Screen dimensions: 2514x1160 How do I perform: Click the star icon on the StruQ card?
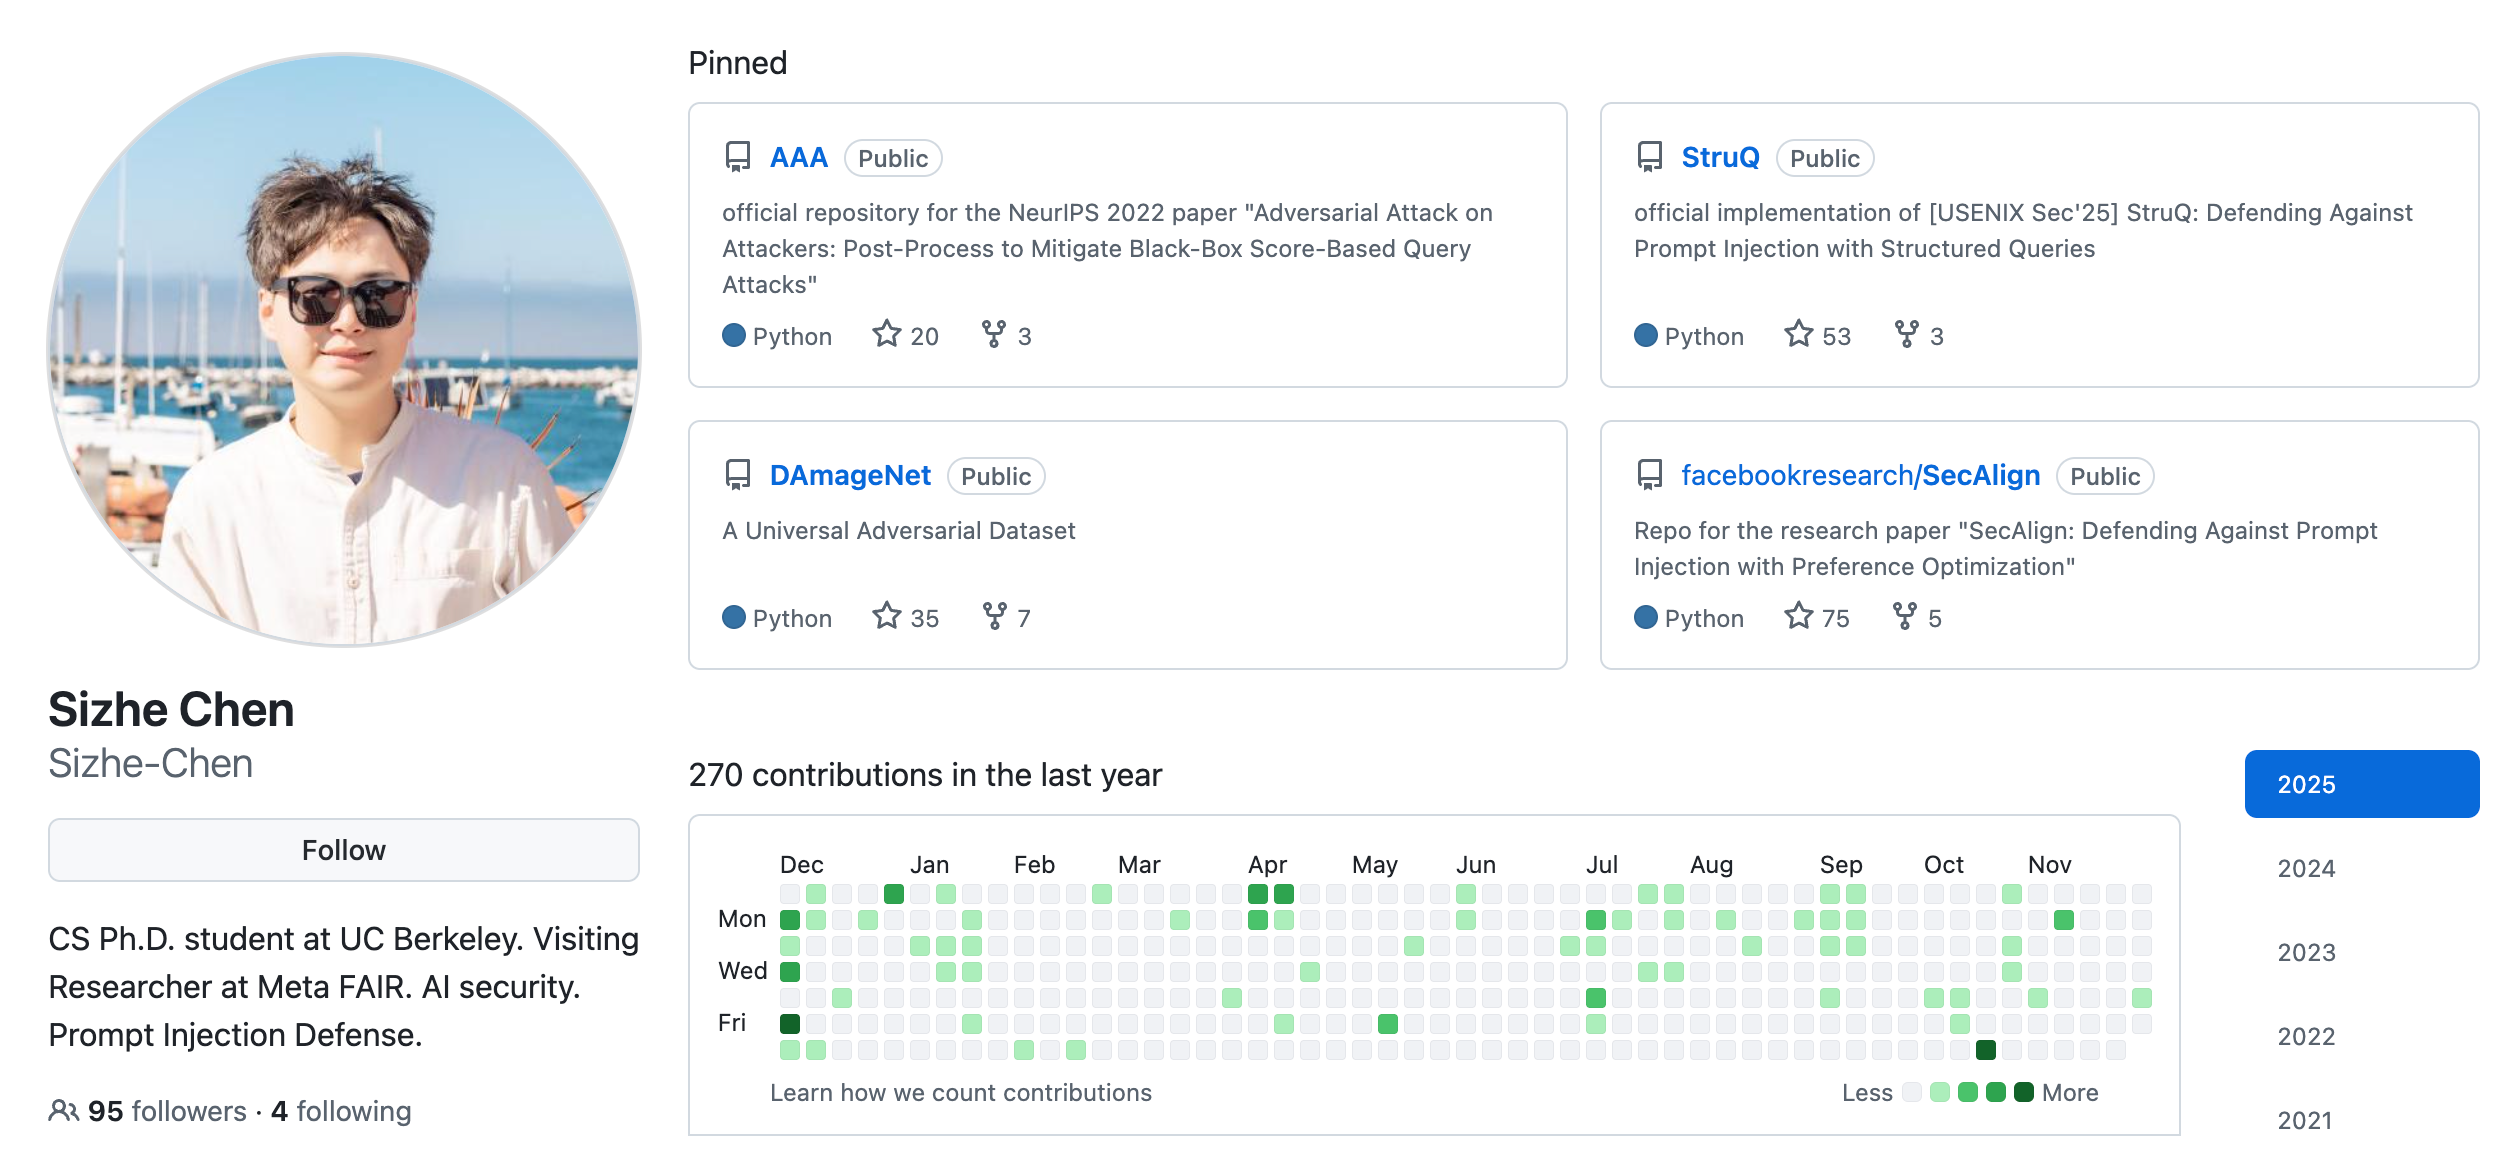[1798, 334]
